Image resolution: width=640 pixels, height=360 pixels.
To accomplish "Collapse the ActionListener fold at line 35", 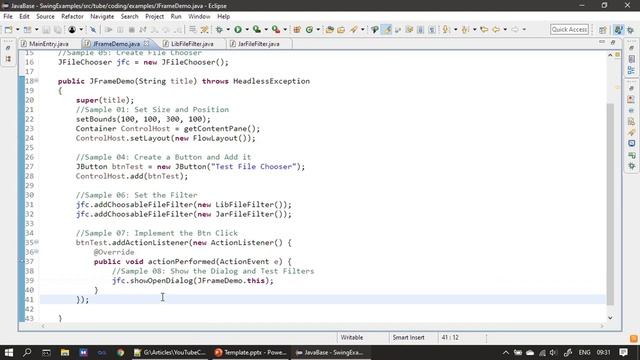I will pyautogui.click(x=36, y=242).
